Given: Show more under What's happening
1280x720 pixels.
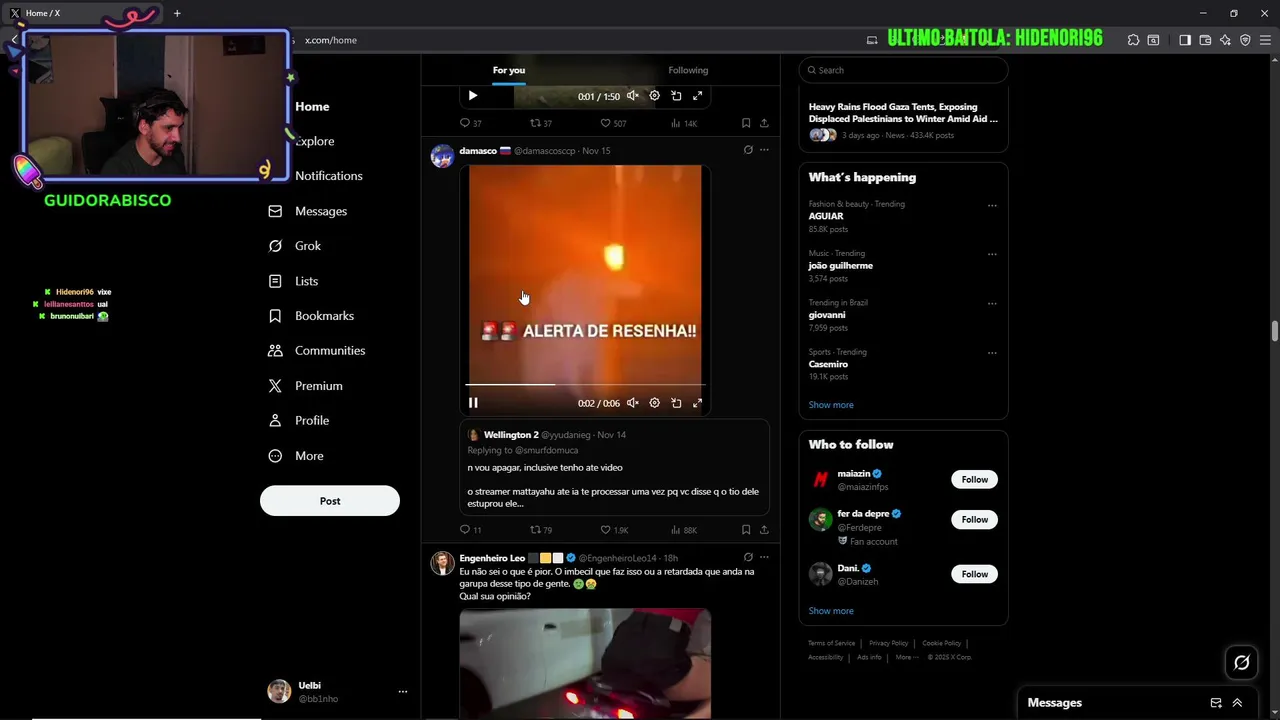Looking at the screenshot, I should [831, 405].
